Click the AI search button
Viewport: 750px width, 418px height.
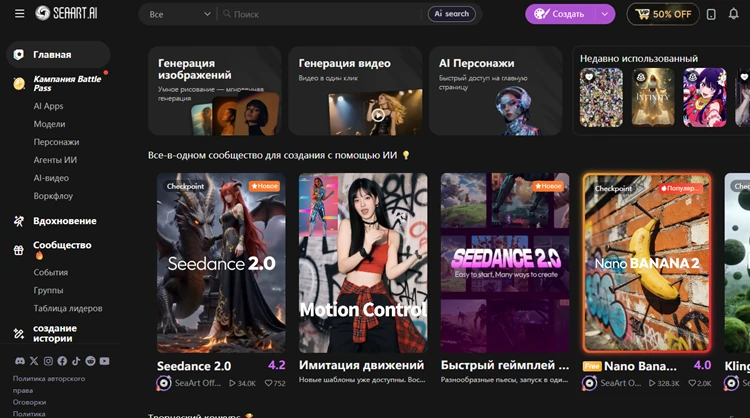pyautogui.click(x=452, y=14)
